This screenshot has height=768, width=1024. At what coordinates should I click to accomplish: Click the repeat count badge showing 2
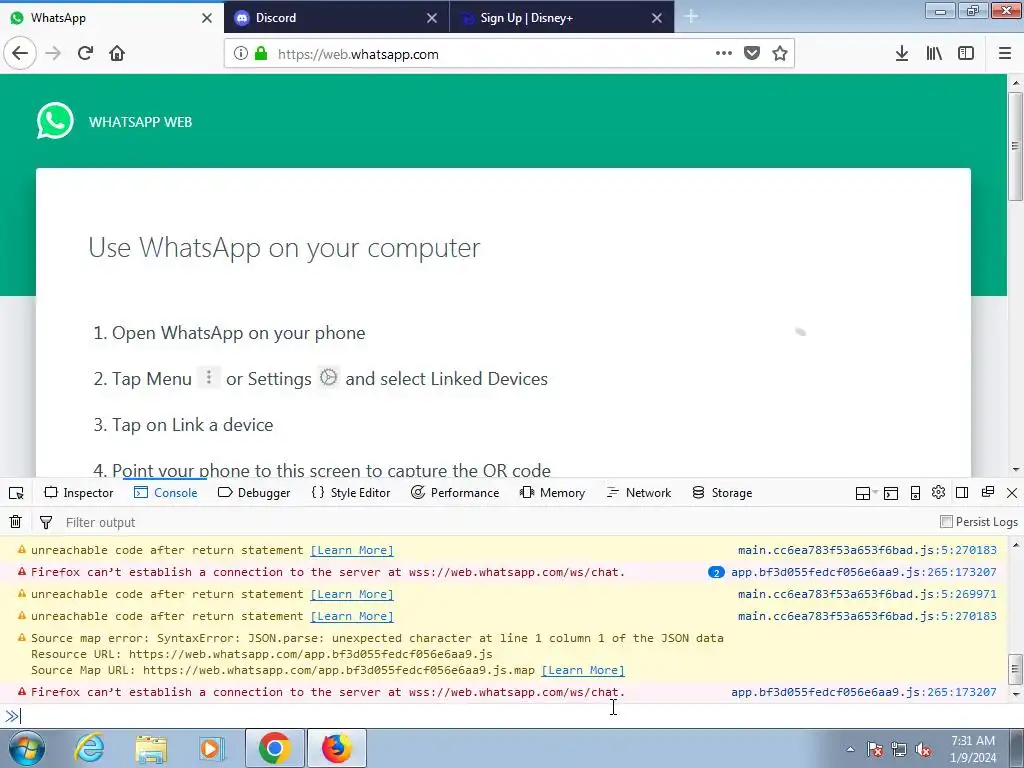click(x=716, y=573)
